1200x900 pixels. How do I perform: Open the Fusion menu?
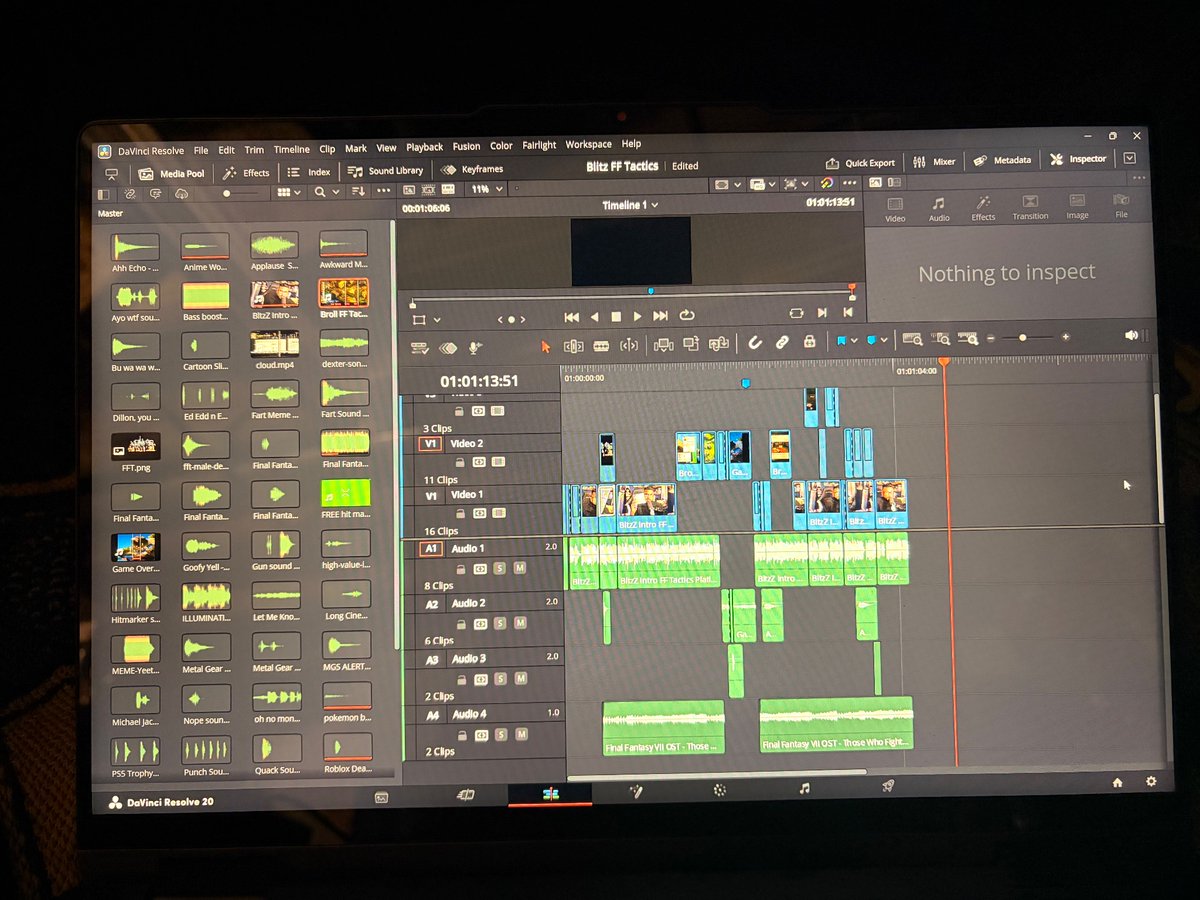click(x=466, y=146)
